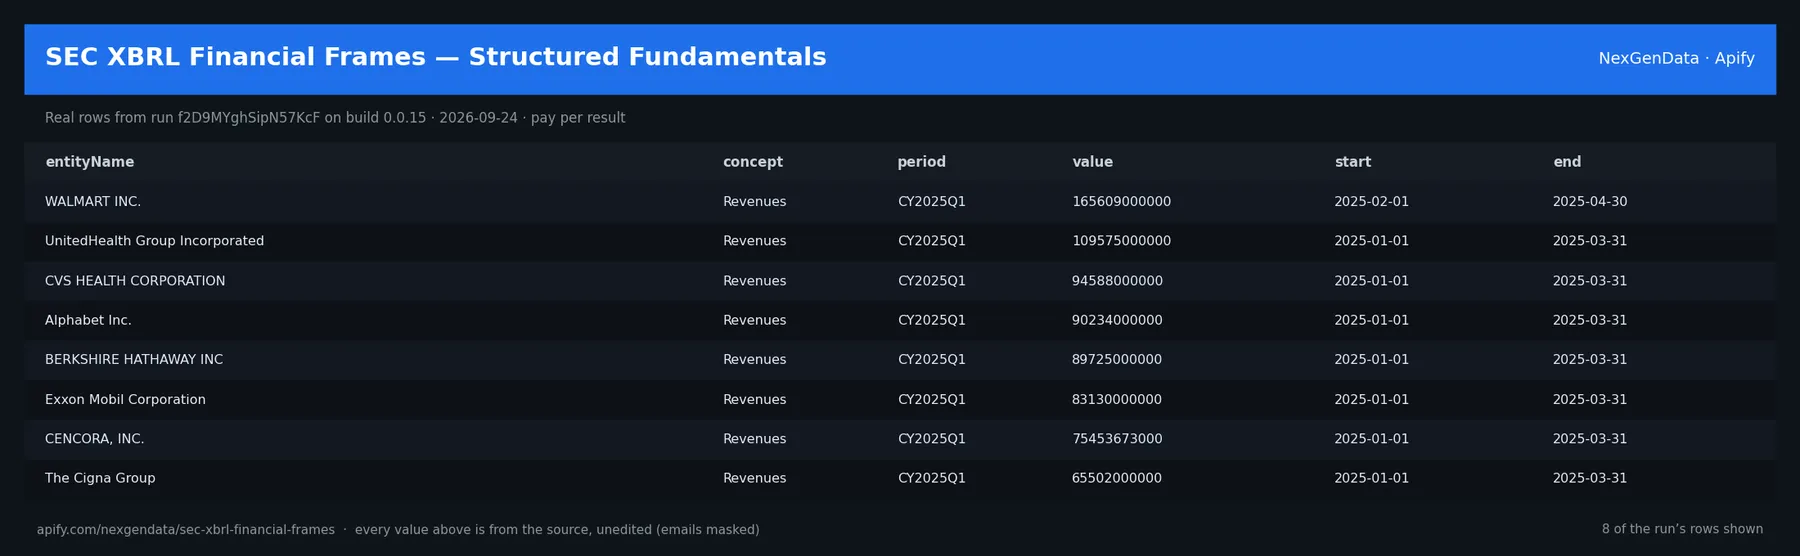
Task: Click the NexGenData · Apify label
Action: 1676,59
